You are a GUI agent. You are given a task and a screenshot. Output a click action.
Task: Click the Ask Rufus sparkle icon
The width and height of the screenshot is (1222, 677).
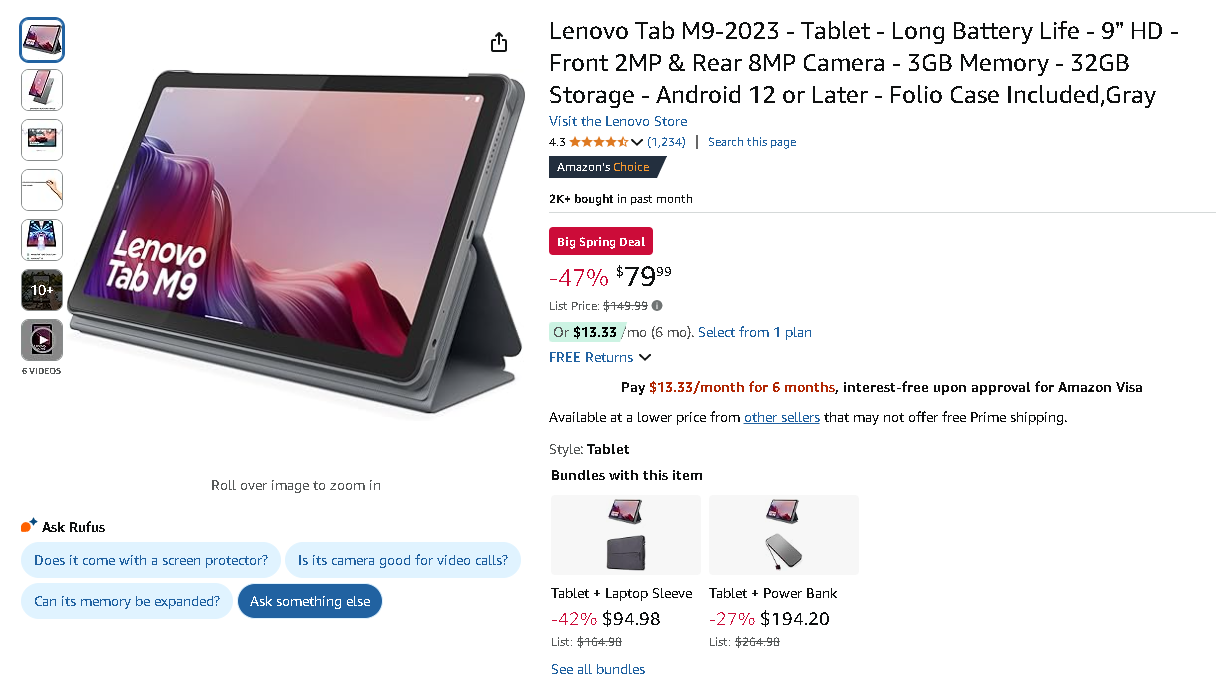click(29, 526)
